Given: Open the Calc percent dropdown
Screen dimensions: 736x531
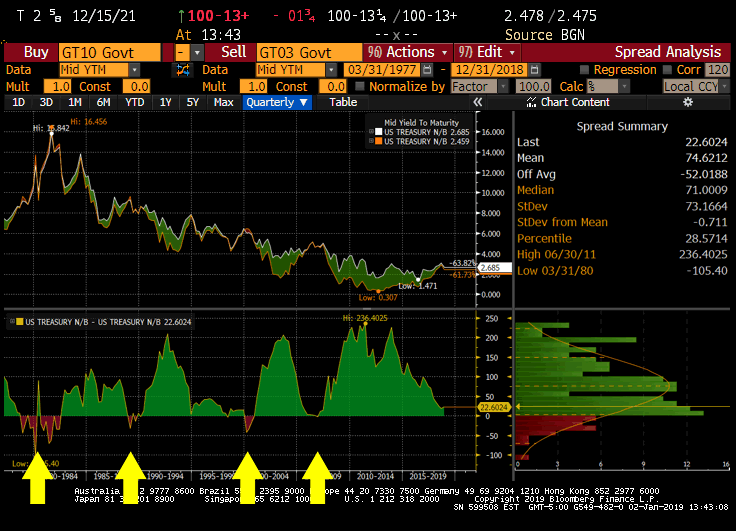Looking at the screenshot, I should (624, 86).
